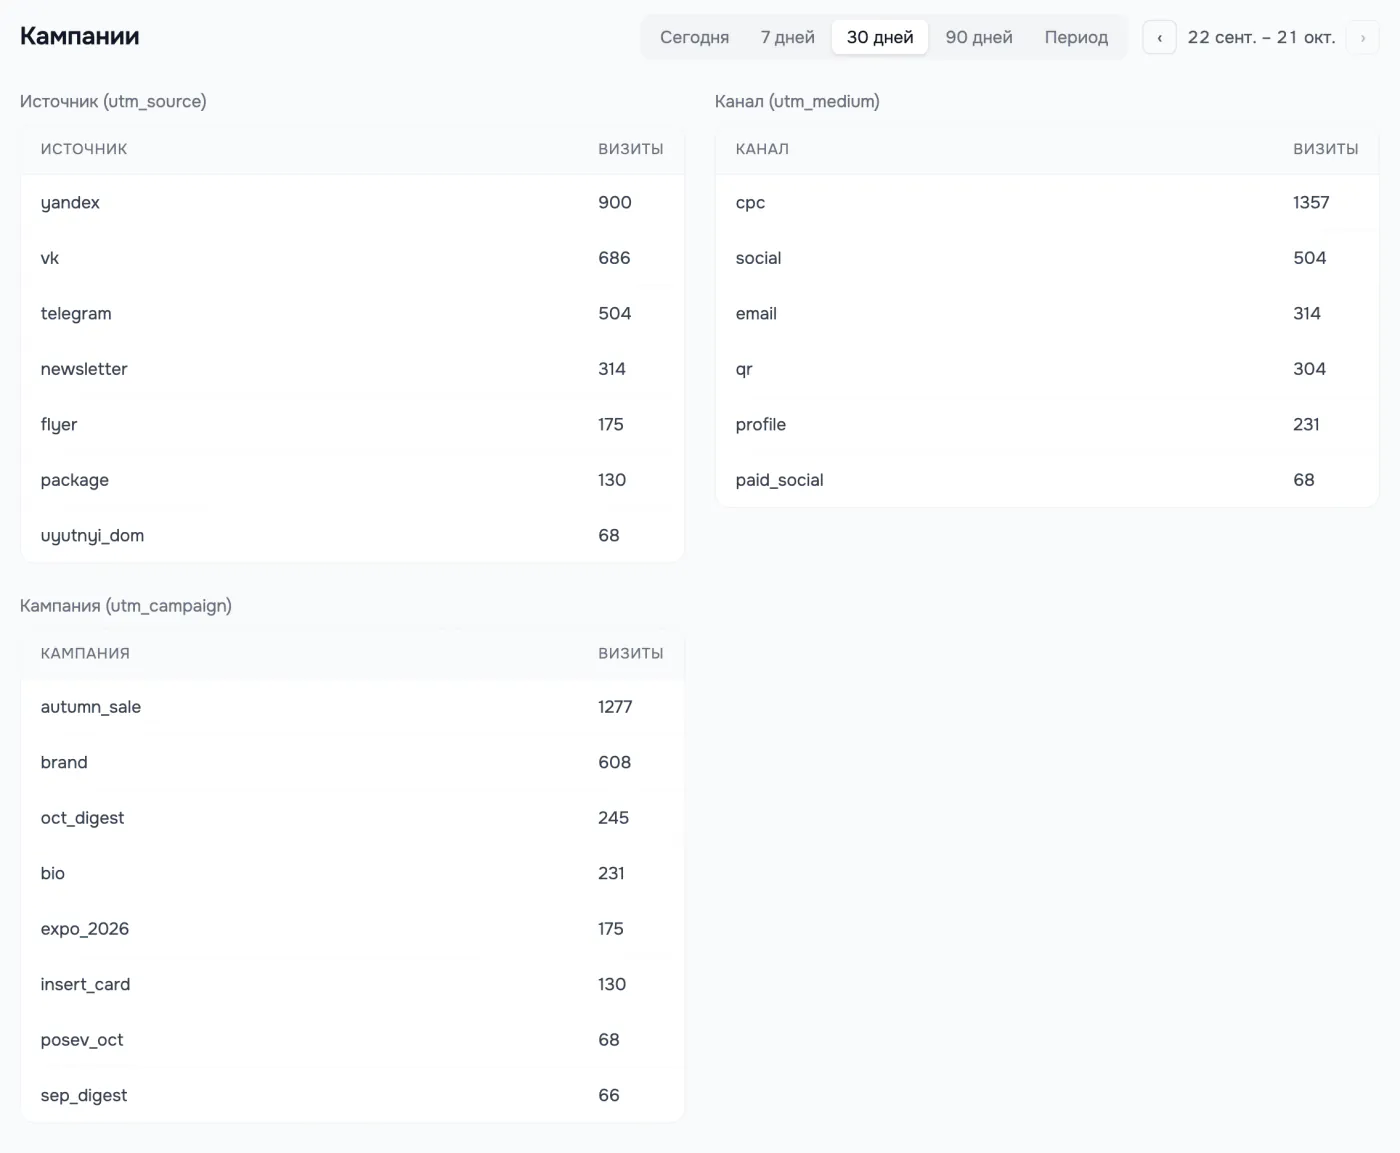Select the sep_digest campaign row

[x=352, y=1095]
